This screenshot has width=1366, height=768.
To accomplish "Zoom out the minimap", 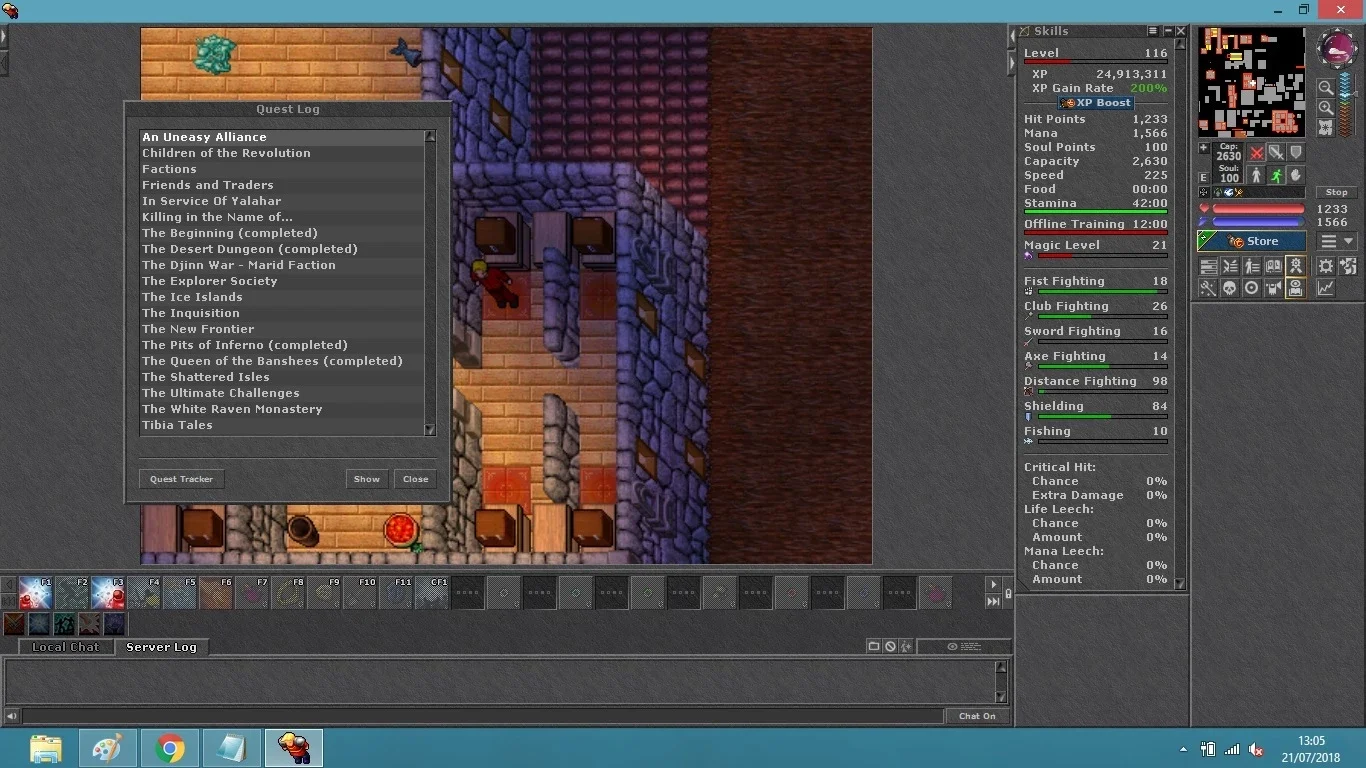I will coord(1326,87).
